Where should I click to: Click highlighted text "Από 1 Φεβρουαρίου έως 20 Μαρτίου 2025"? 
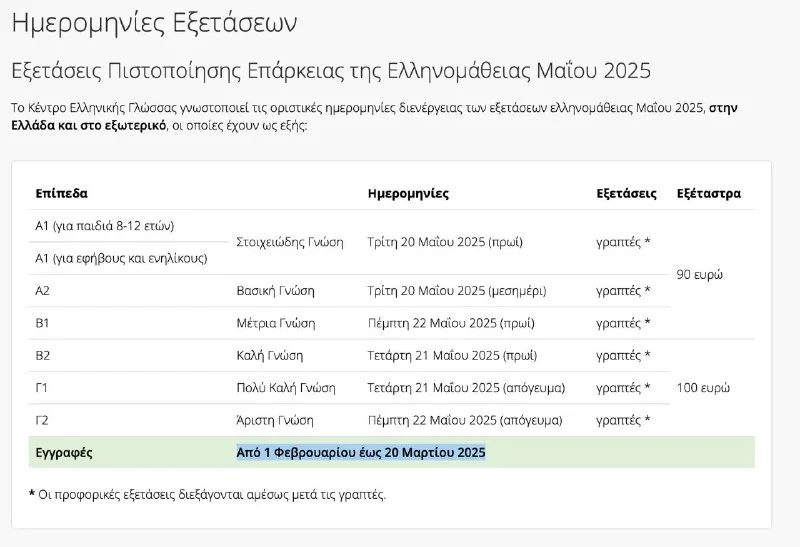tap(361, 452)
